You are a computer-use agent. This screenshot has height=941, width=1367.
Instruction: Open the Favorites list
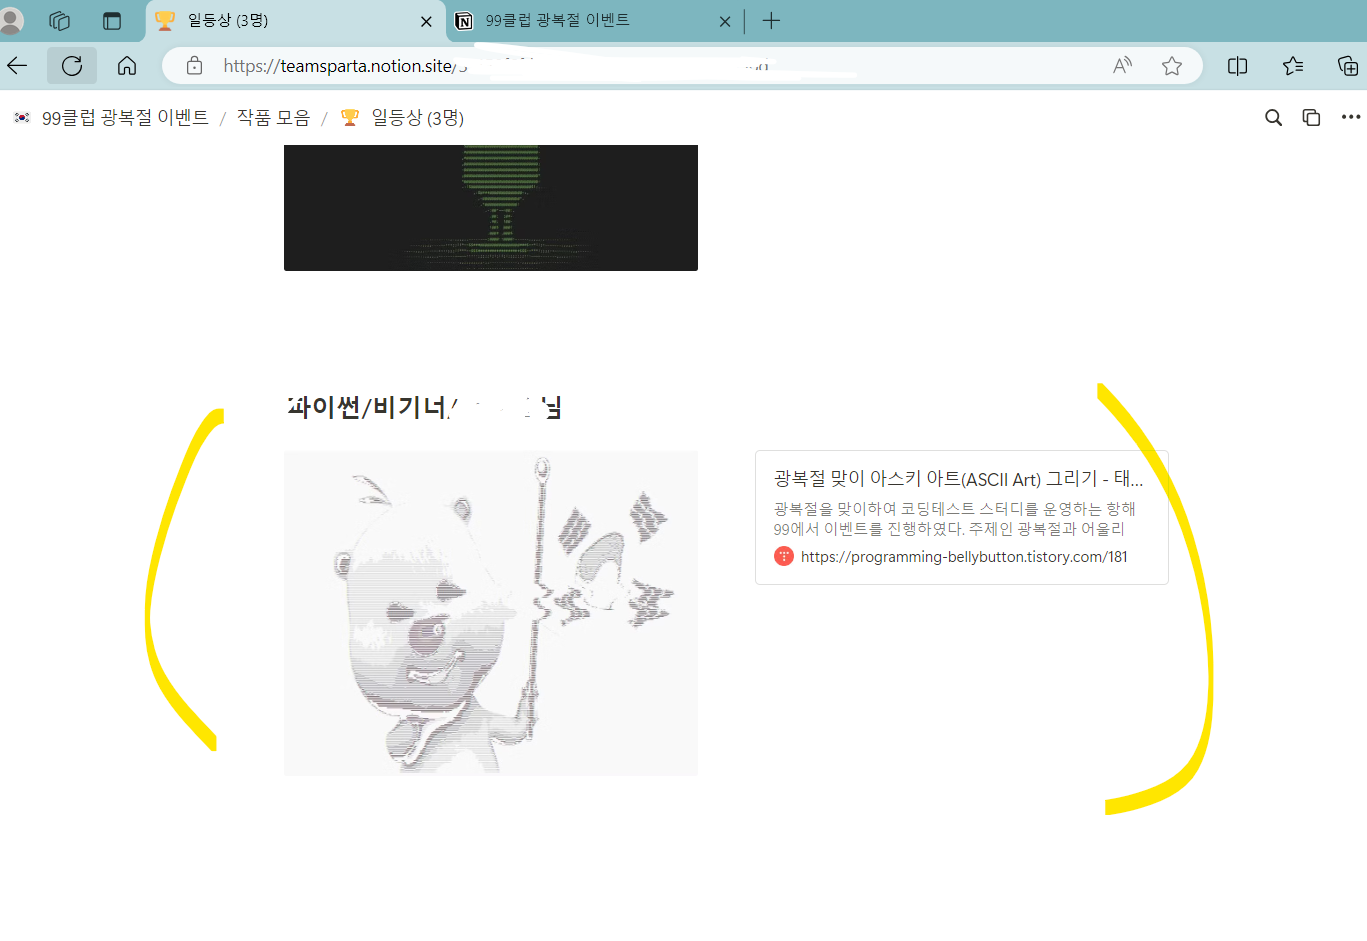pos(1293,66)
